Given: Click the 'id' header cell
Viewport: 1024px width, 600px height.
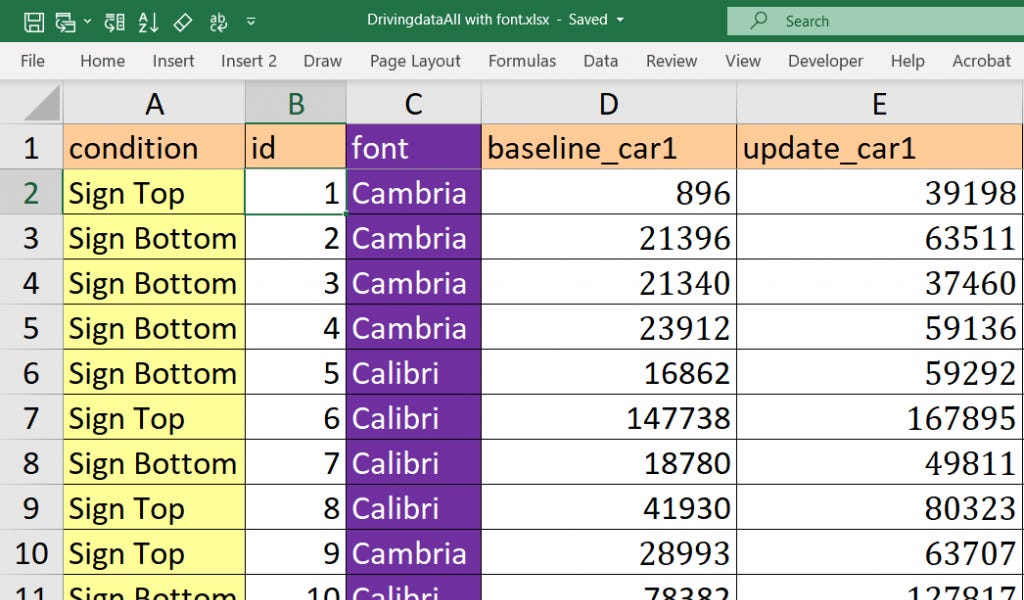Looking at the screenshot, I should click(x=296, y=147).
